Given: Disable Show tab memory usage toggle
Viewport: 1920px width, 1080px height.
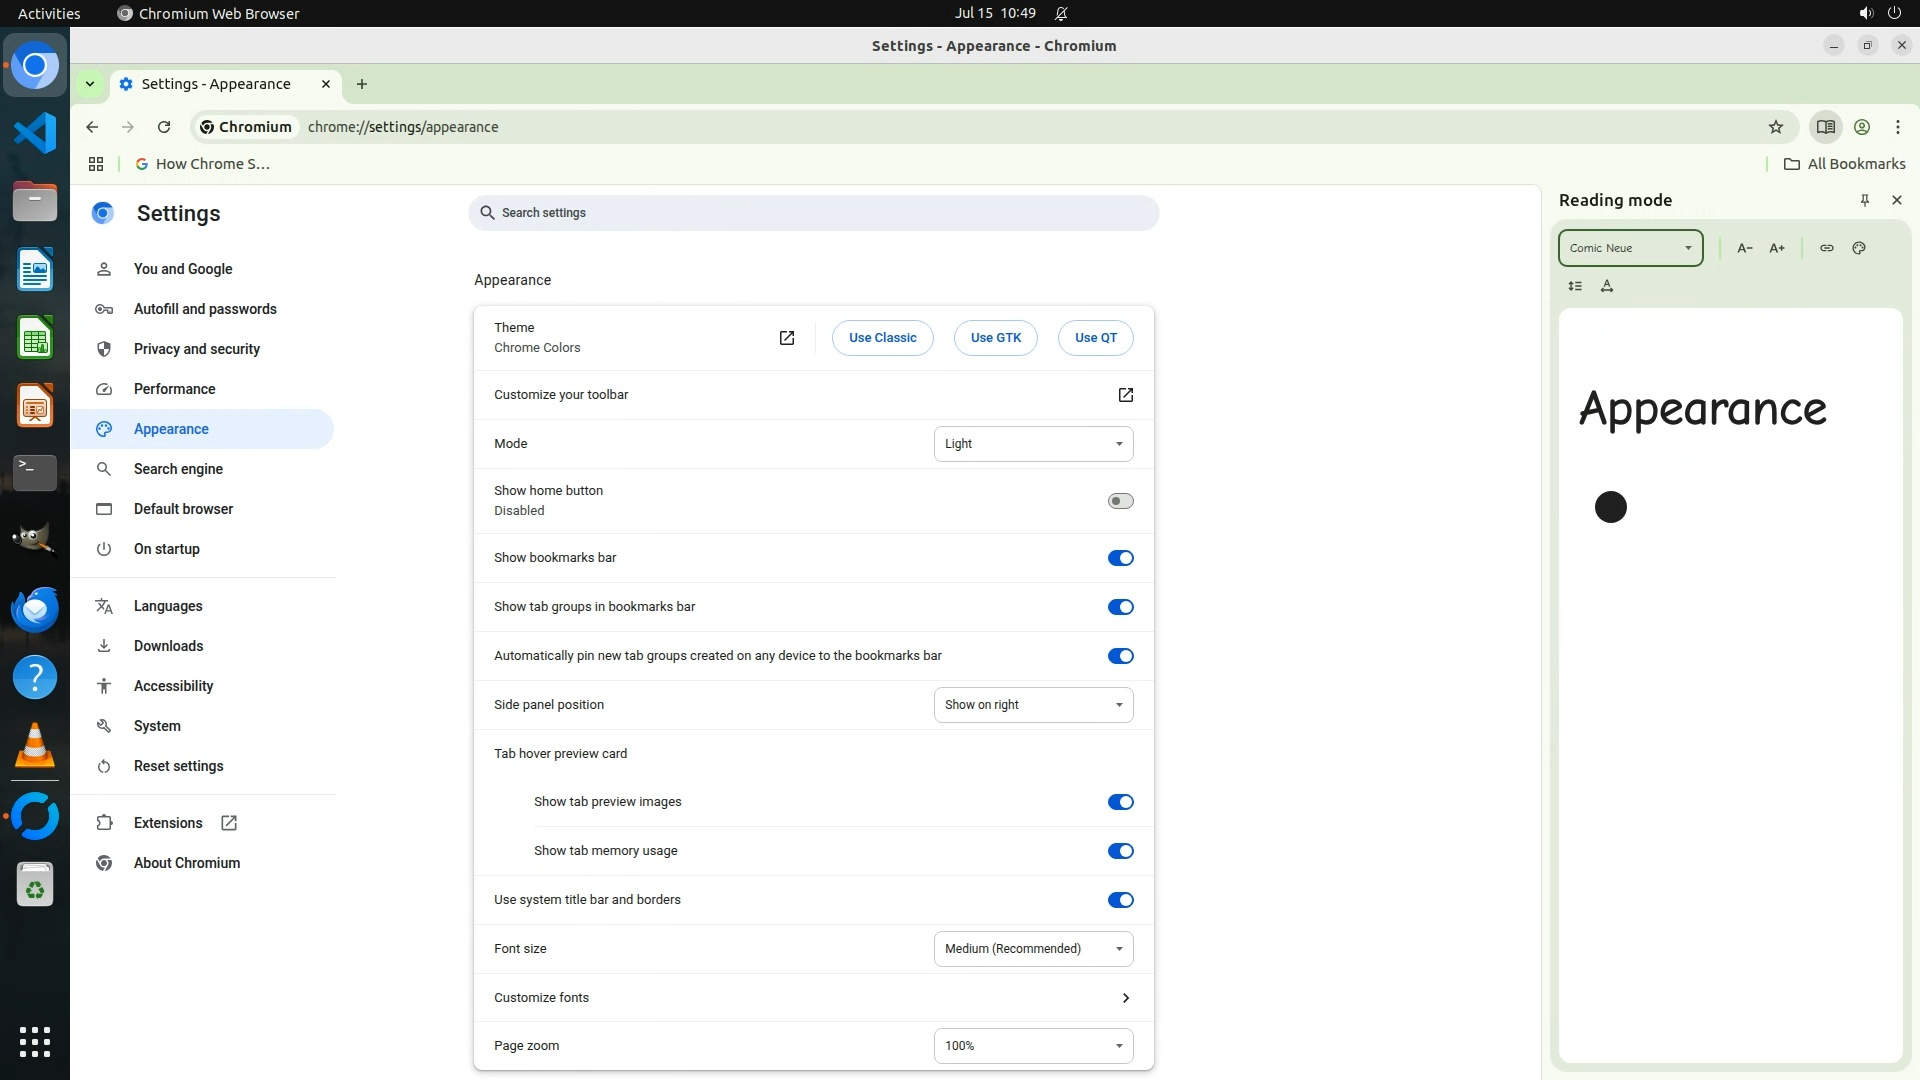Looking at the screenshot, I should (1120, 851).
